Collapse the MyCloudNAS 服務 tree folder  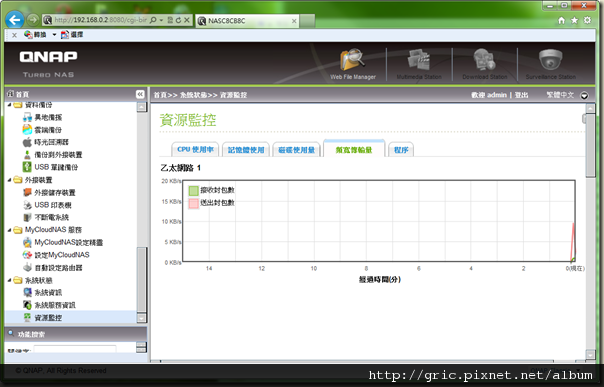pyautogui.click(x=10, y=230)
